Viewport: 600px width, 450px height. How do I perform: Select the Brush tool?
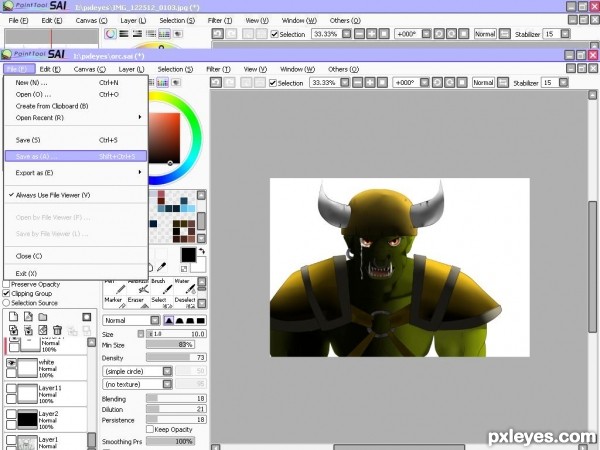pyautogui.click(x=161, y=287)
